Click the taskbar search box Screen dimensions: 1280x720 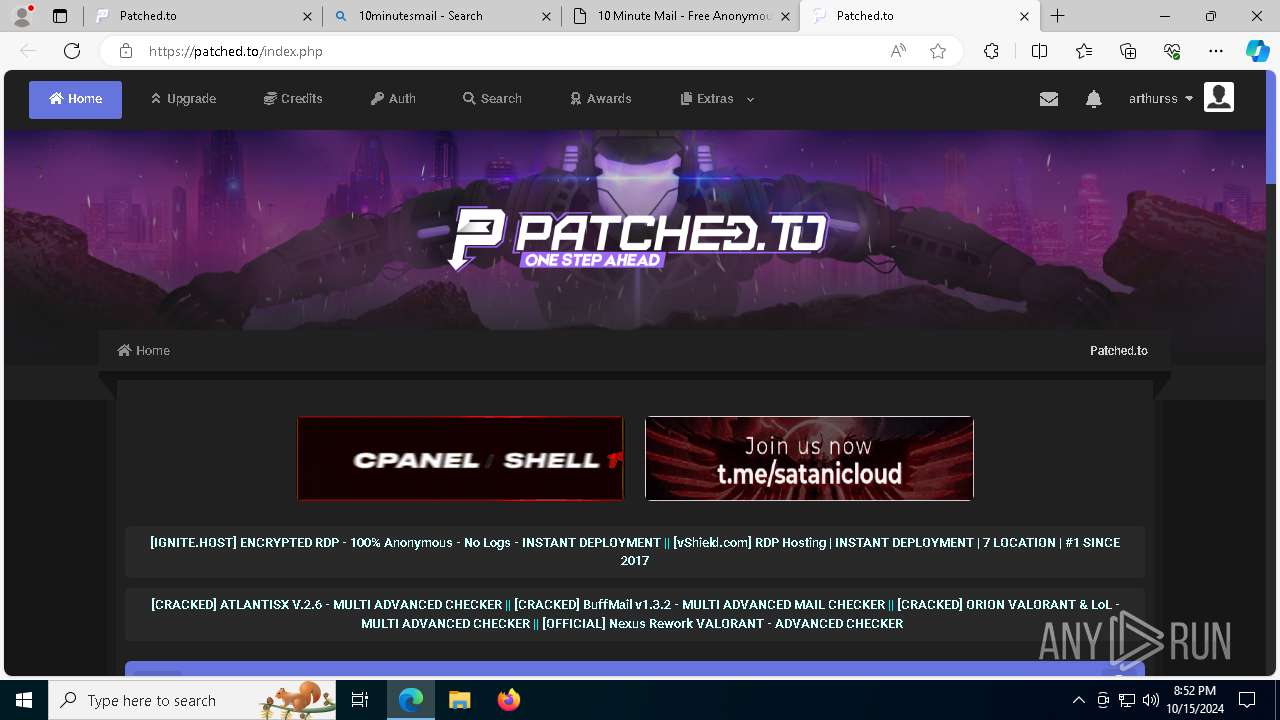click(192, 700)
